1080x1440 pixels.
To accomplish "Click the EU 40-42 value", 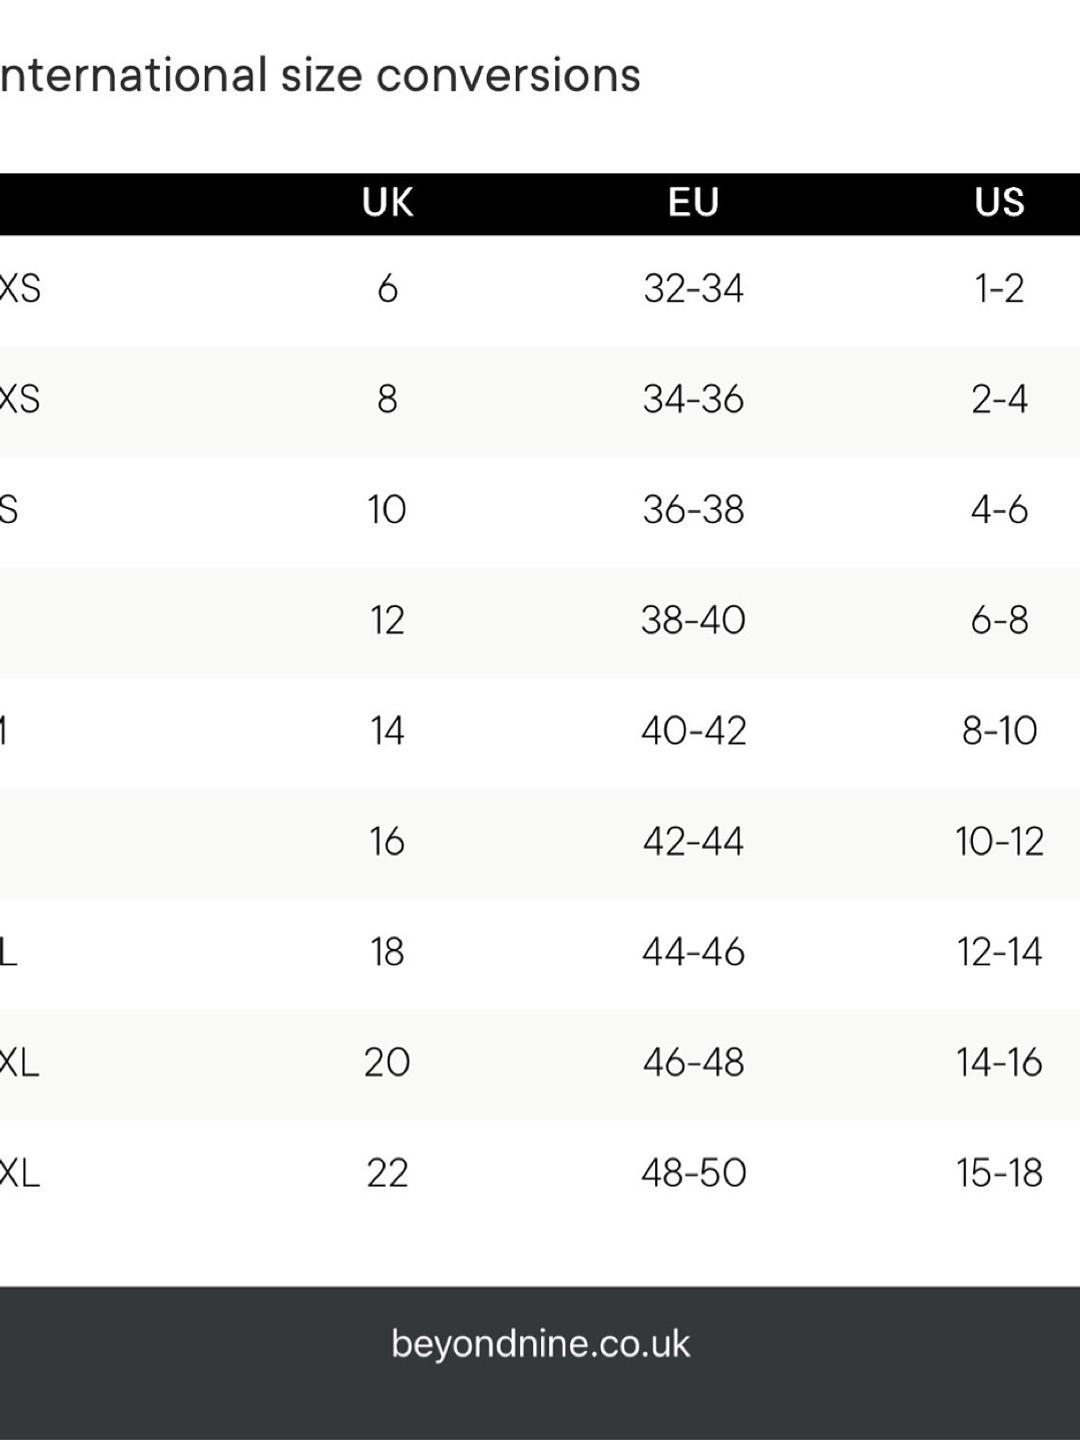I will pos(693,731).
